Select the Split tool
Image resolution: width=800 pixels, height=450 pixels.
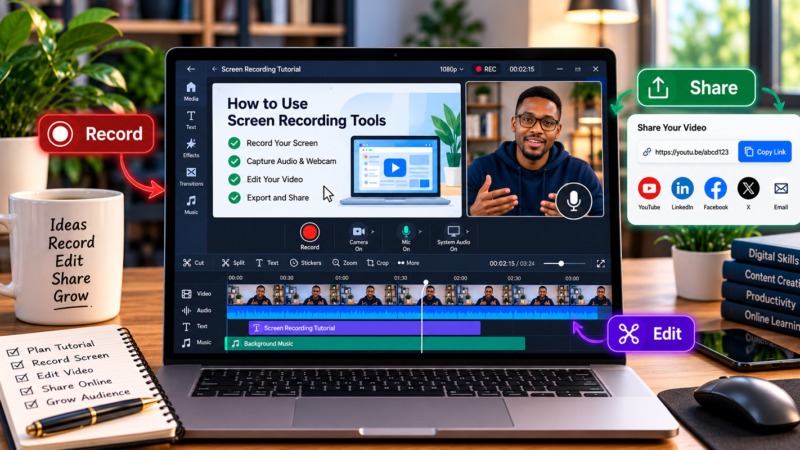click(x=233, y=263)
